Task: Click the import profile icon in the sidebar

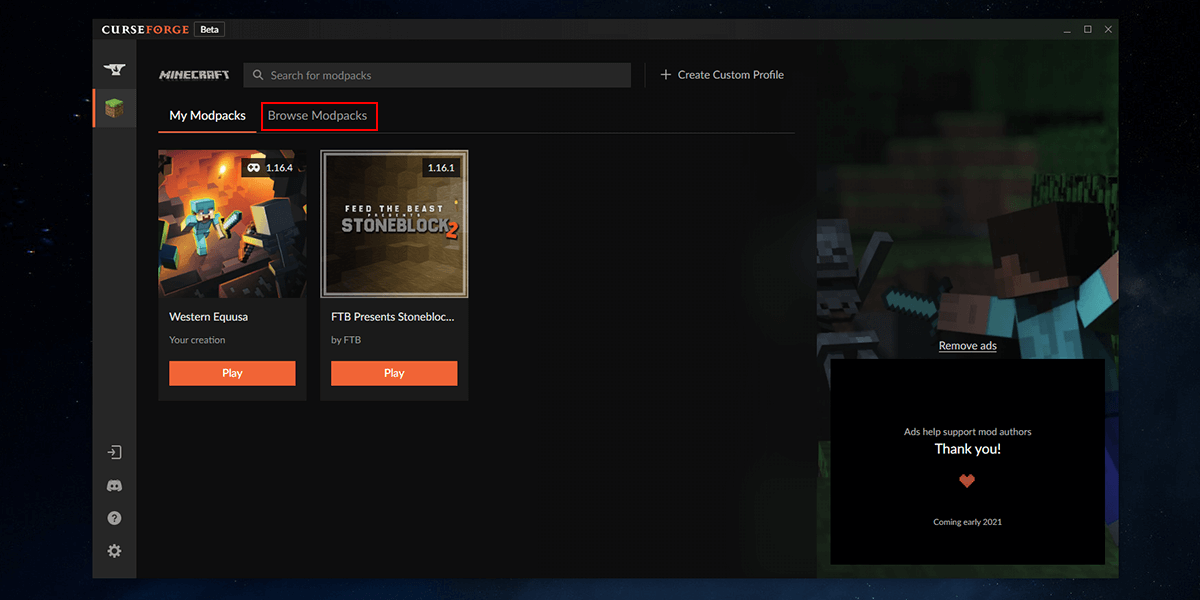Action: coord(114,451)
